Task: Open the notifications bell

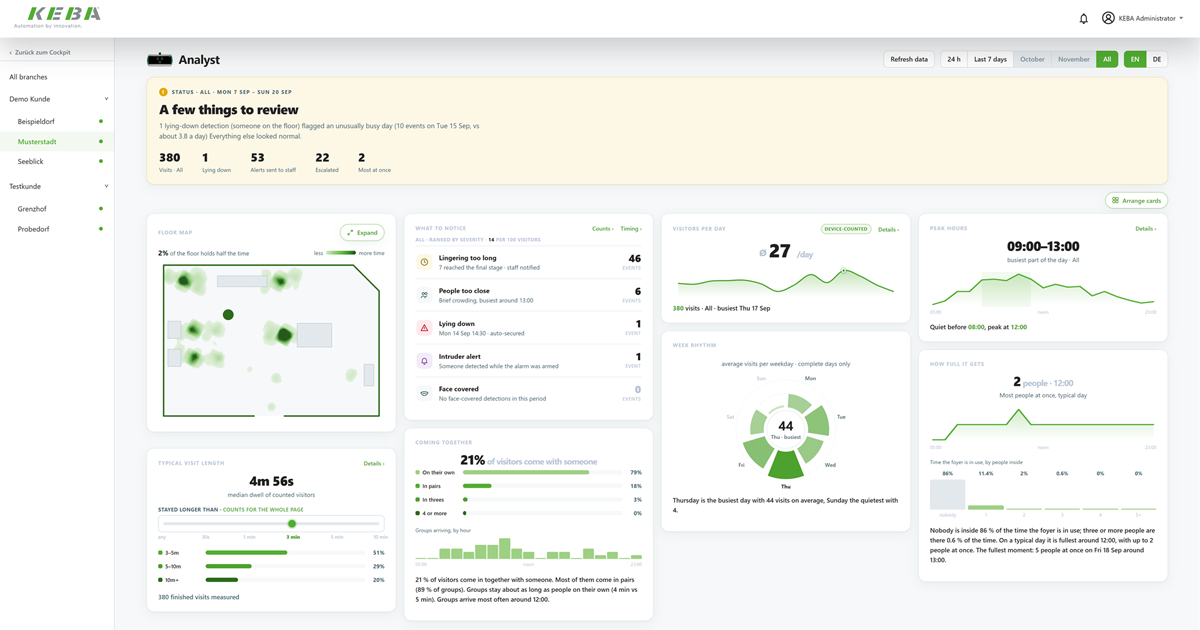Action: (x=1083, y=18)
